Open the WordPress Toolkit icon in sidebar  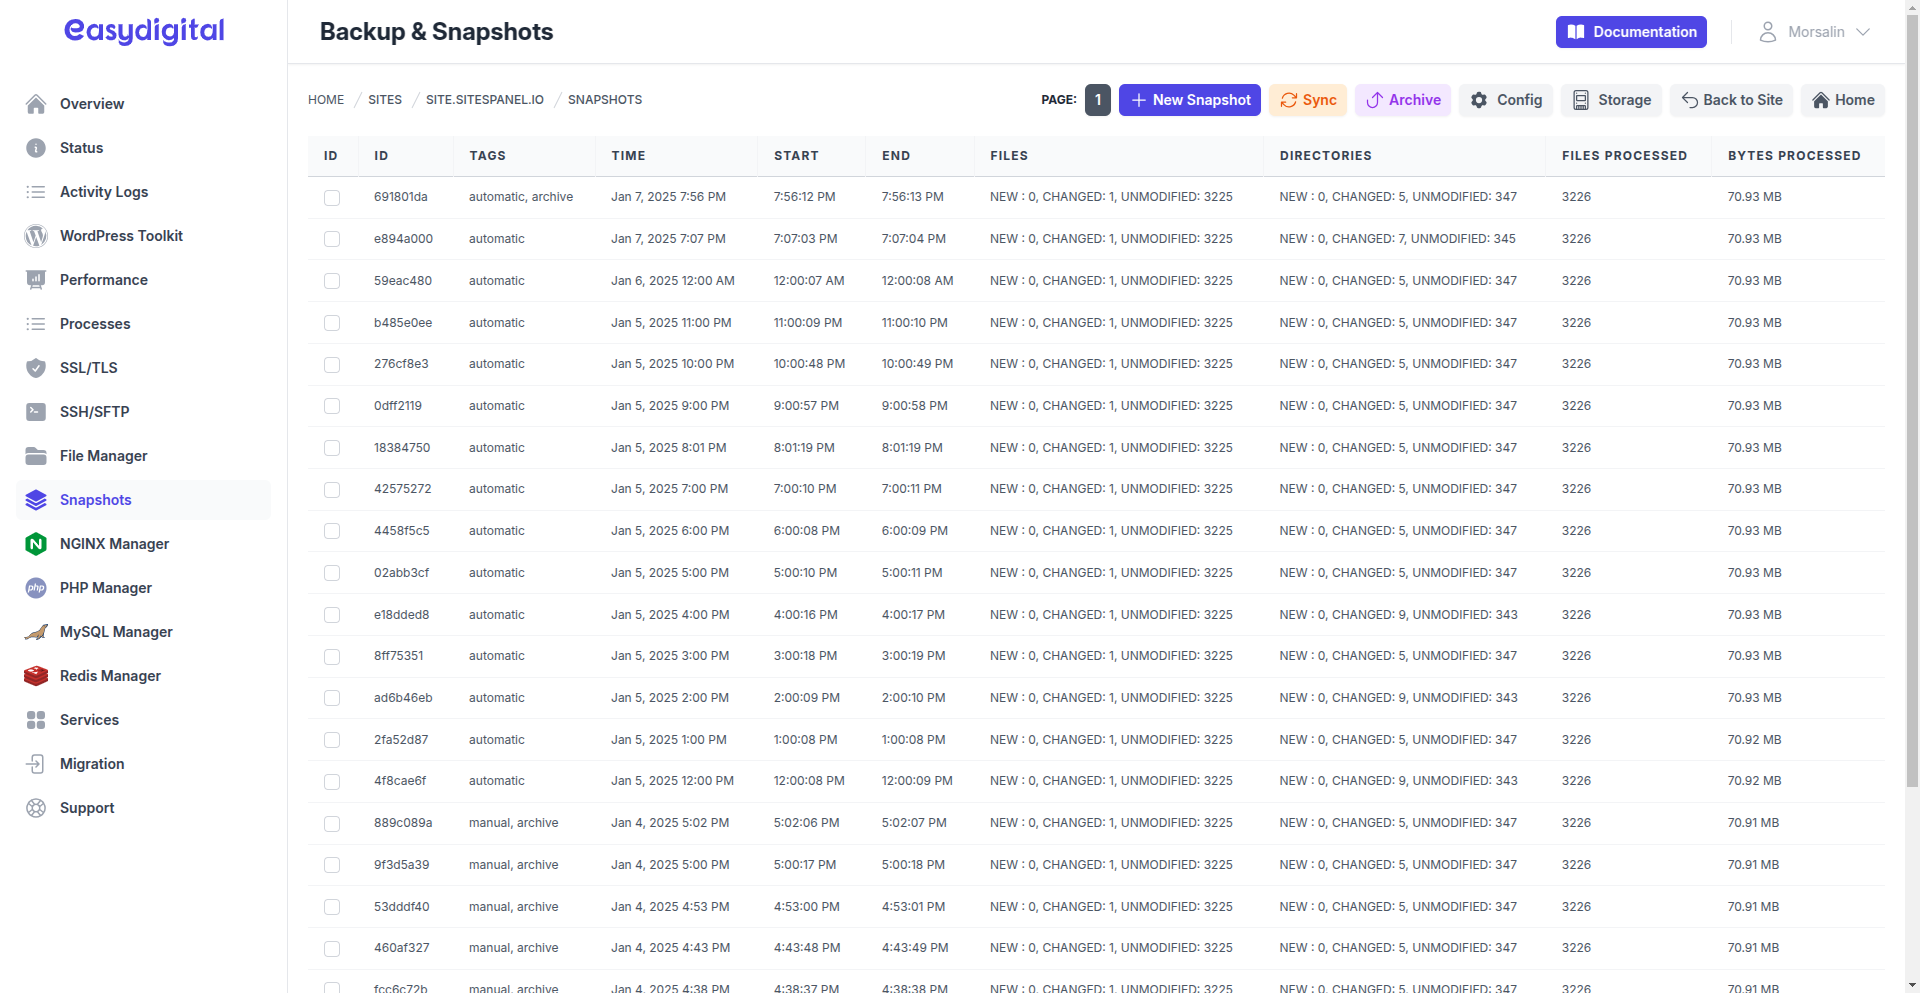[x=36, y=236]
